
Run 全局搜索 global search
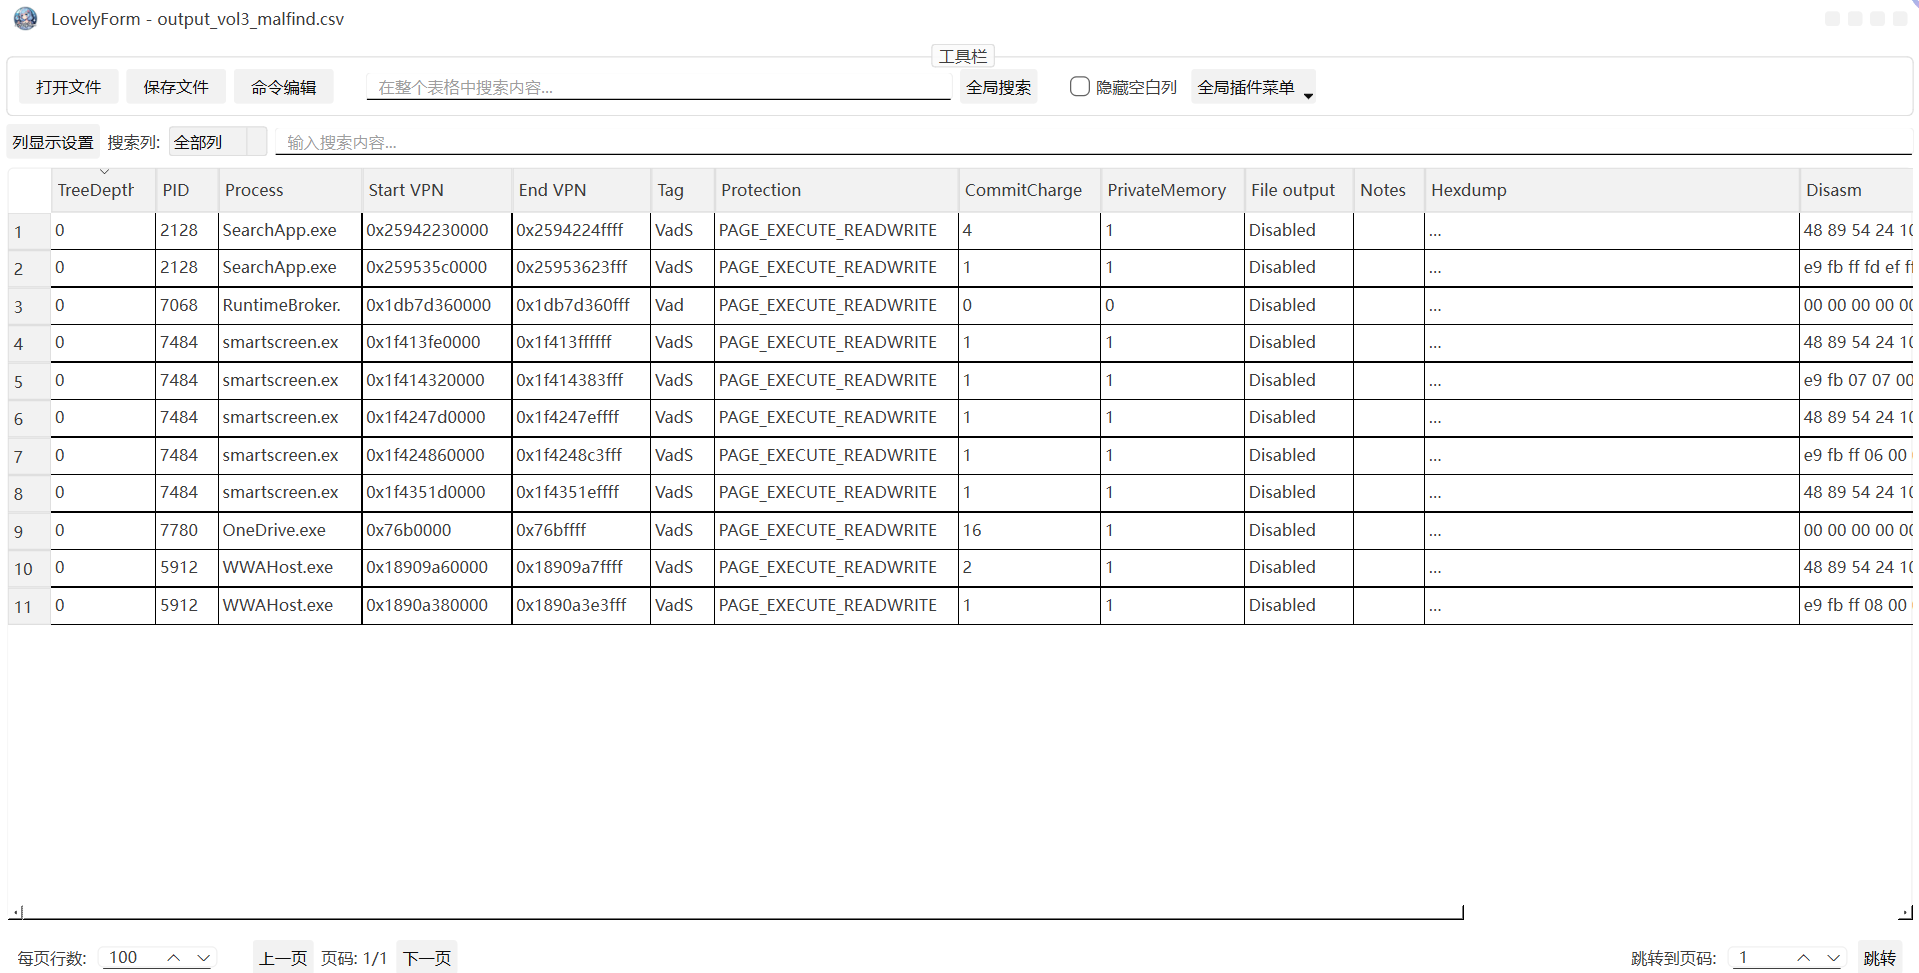(x=998, y=87)
